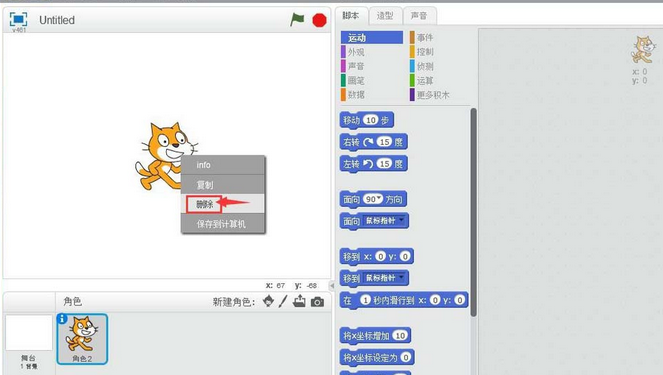Screen dimensions: 663x375
Task: Edit the 15 value in 左转 block
Action: click(x=384, y=164)
